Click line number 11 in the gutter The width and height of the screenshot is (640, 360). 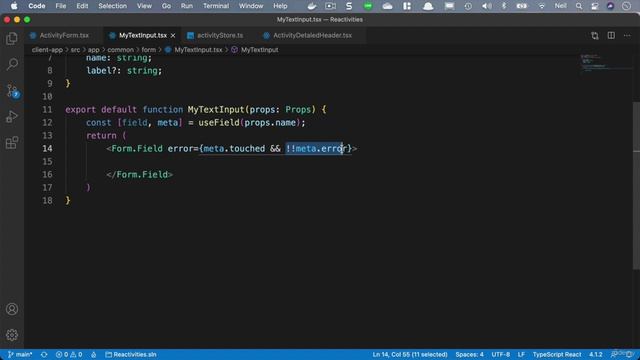coord(47,109)
